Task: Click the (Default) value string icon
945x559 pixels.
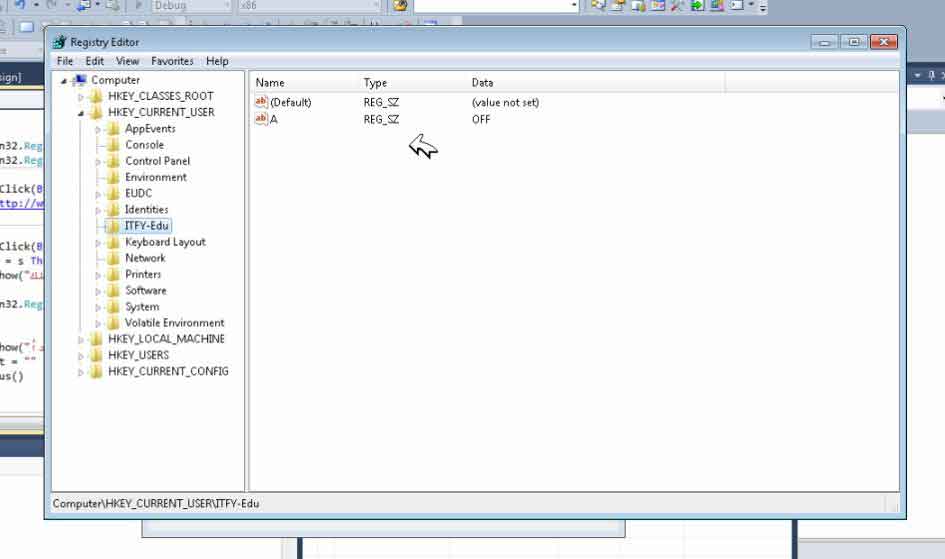Action: [262, 102]
